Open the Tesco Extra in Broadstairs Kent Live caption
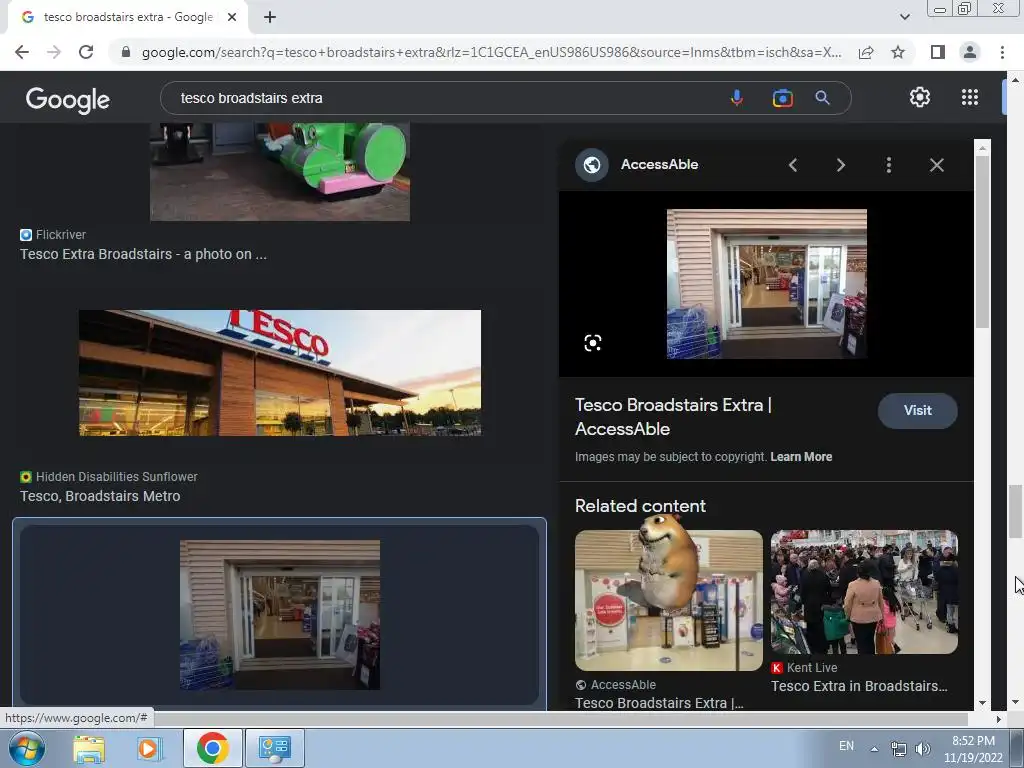 pyautogui.click(x=859, y=686)
